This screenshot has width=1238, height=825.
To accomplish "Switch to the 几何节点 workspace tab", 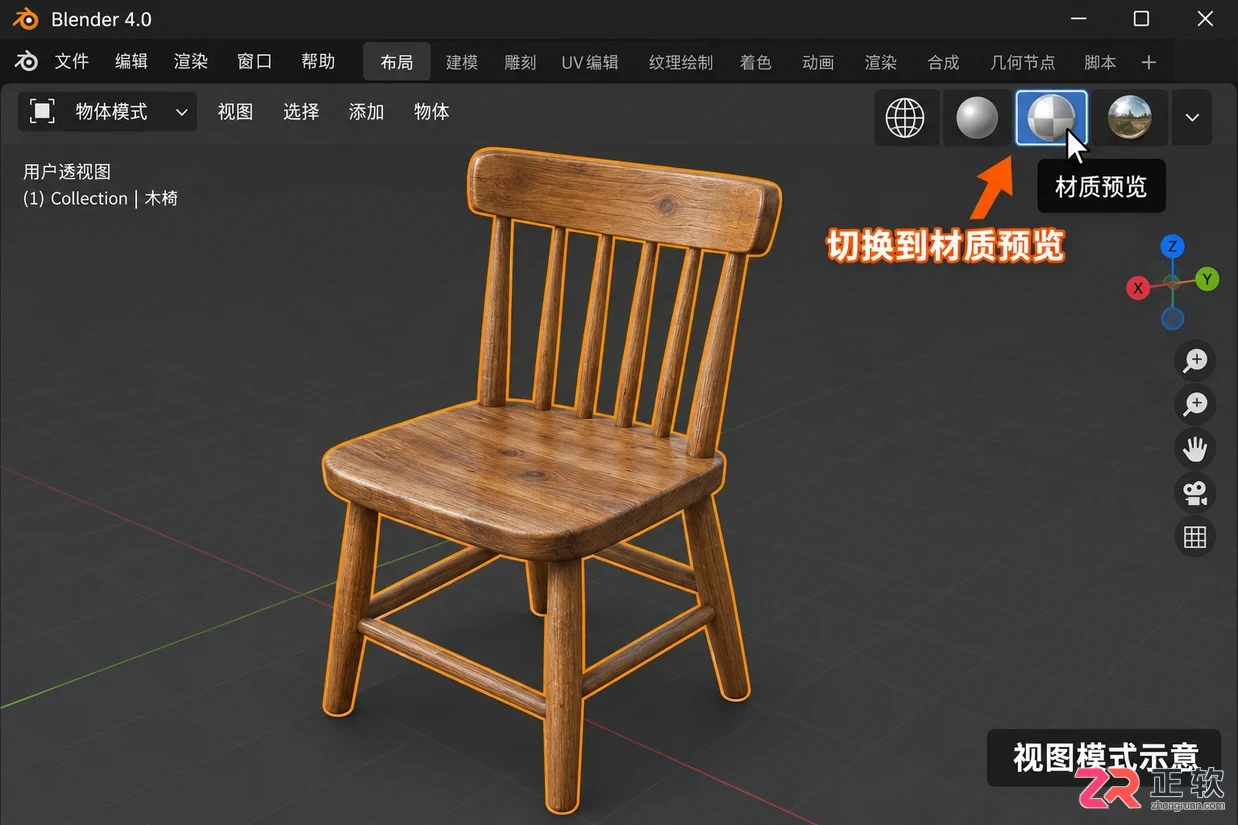I will tap(1022, 62).
